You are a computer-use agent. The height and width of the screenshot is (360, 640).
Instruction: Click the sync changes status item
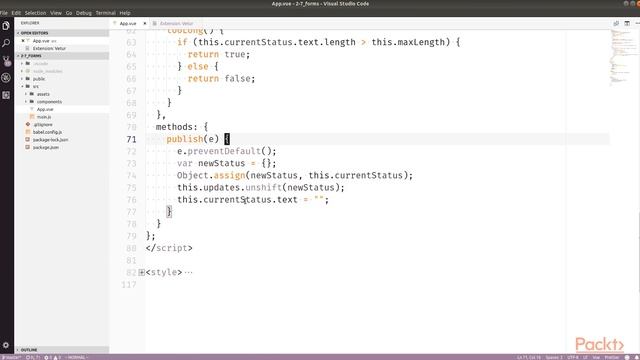tap(33, 358)
